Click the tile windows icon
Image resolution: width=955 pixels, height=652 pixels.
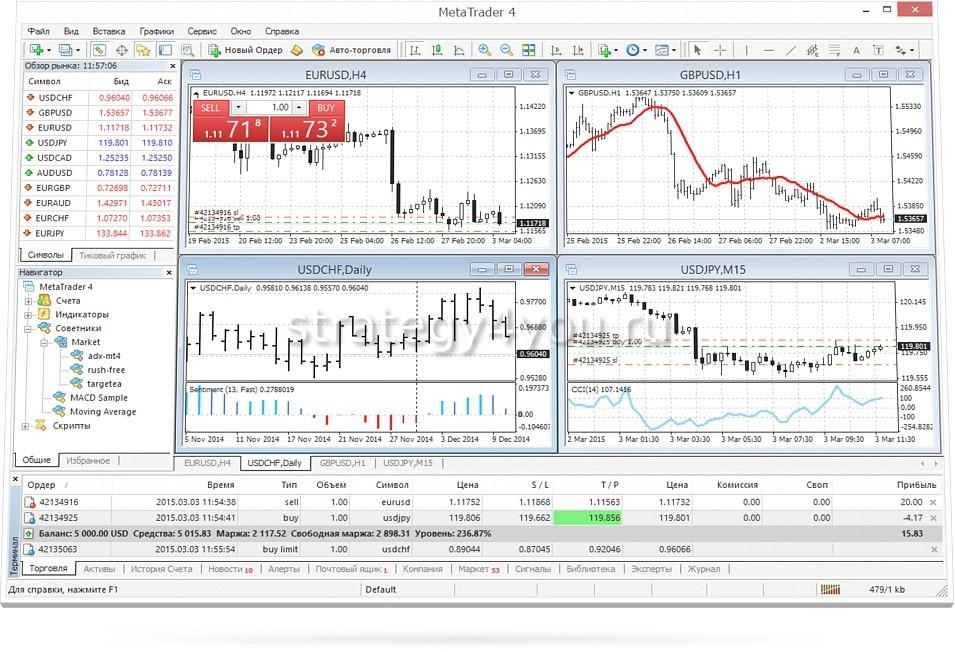(529, 50)
